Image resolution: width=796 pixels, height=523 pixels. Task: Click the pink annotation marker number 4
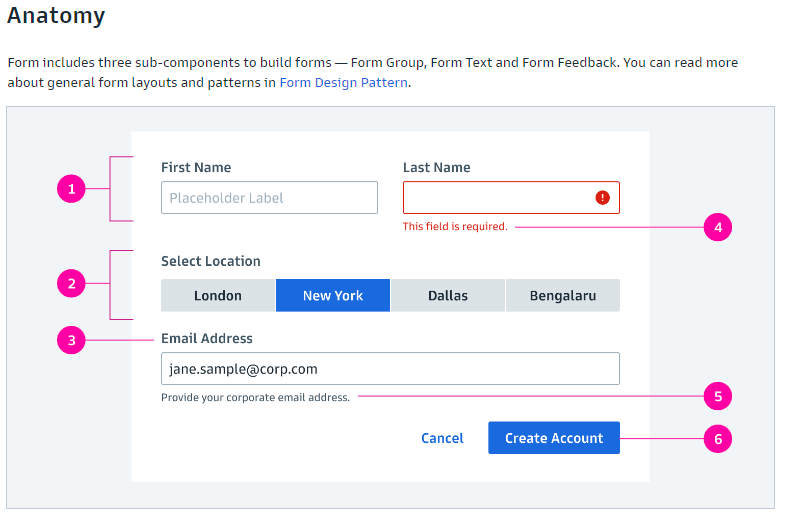pos(718,228)
